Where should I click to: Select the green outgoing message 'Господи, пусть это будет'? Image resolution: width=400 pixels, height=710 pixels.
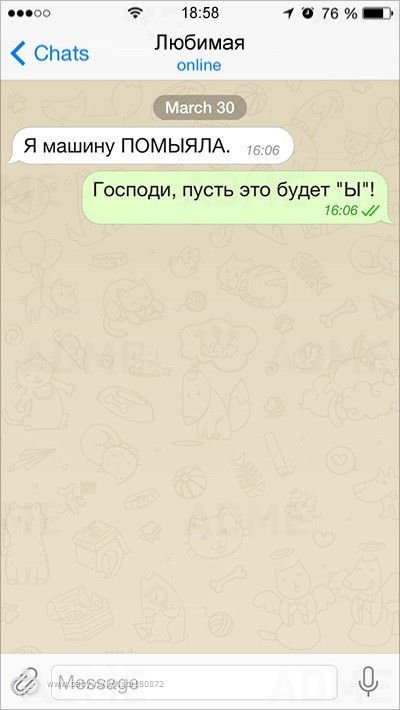(x=236, y=197)
